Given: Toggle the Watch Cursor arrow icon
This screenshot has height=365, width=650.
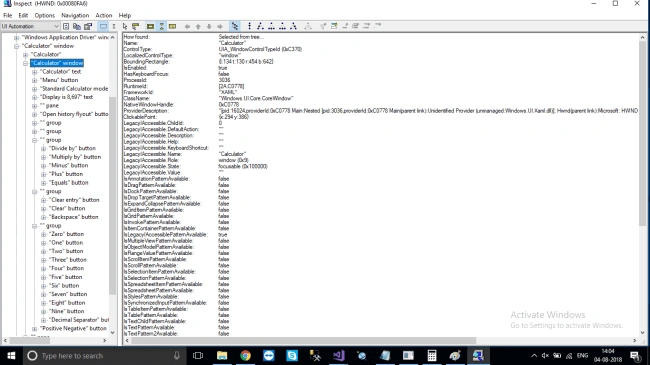Looking at the screenshot, I should [x=125, y=26].
